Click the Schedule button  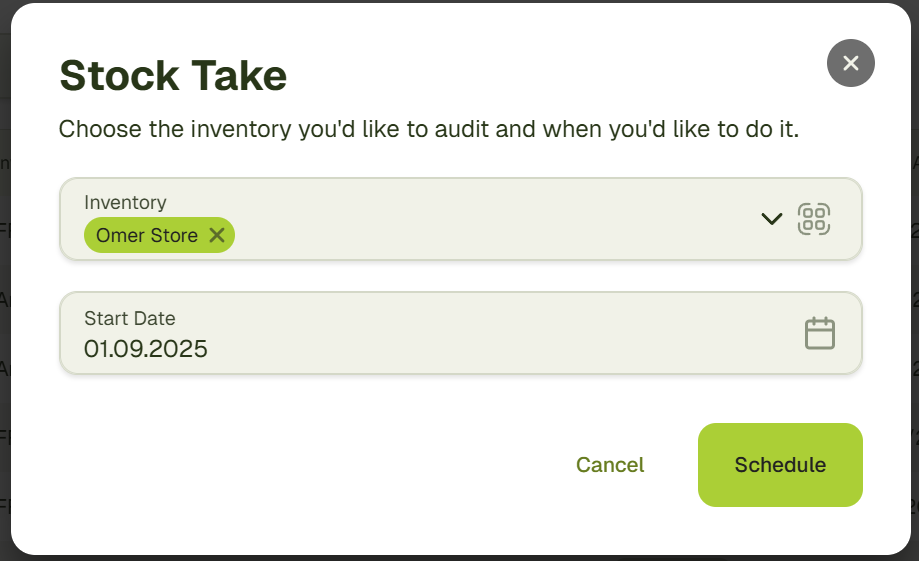(780, 465)
